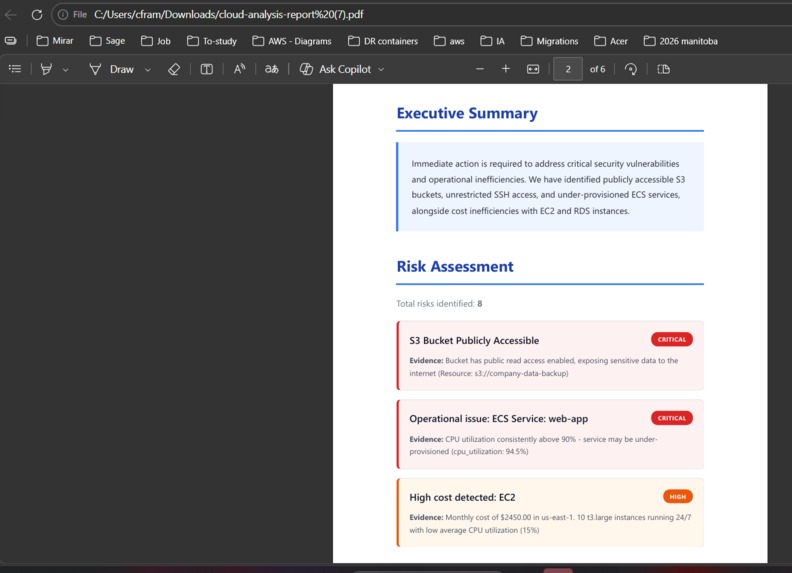The width and height of the screenshot is (792, 573).
Task: Click the 'High cost detected: EC2' title
Action: click(x=462, y=498)
